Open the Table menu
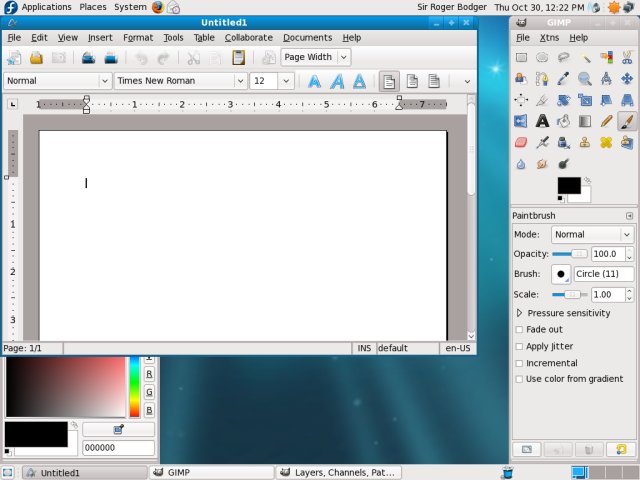The image size is (640, 480). coord(204,38)
